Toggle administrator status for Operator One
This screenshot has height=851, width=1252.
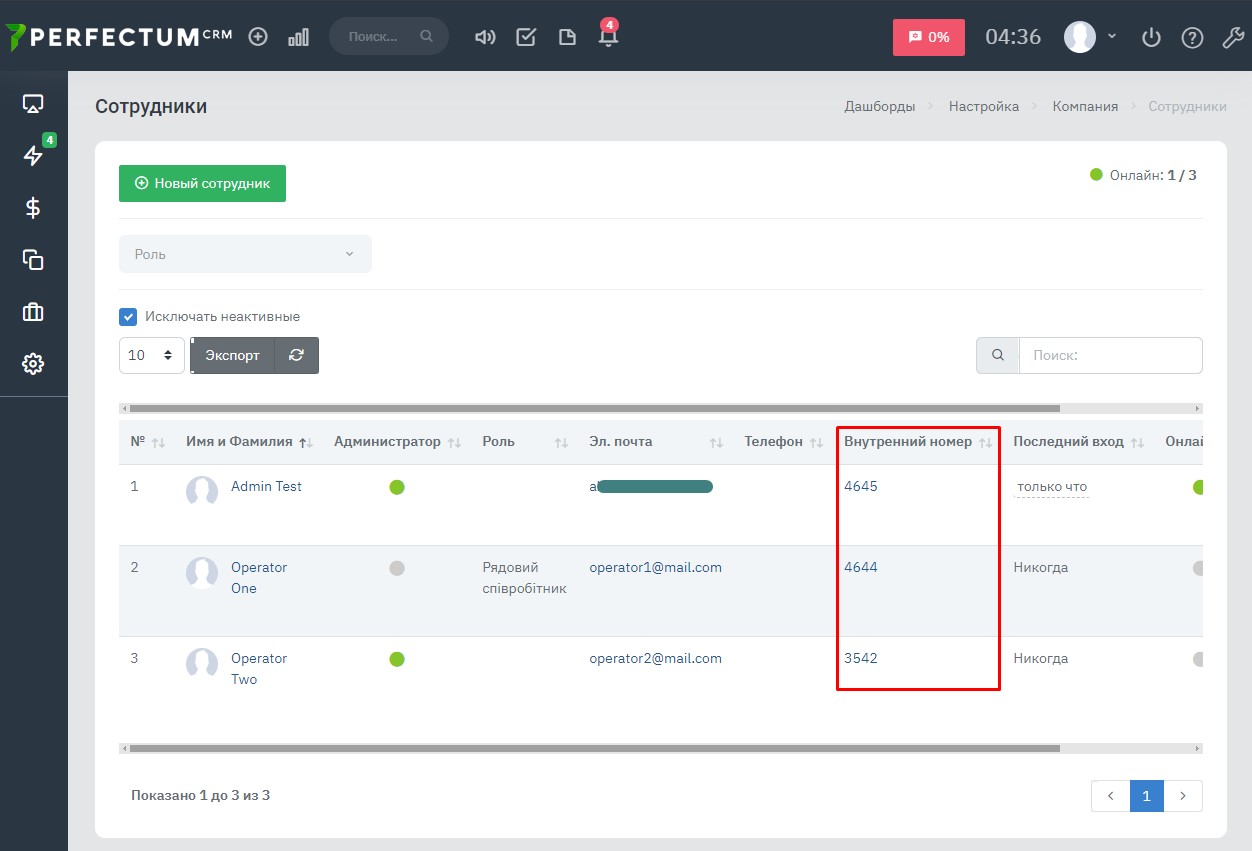click(397, 568)
